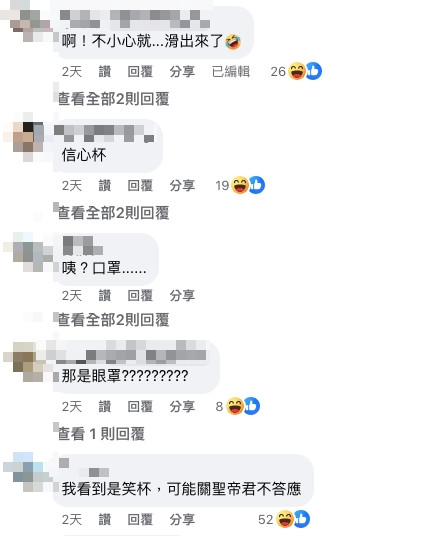View edit history via 已編輯
The width and height of the screenshot is (428, 536).
click(231, 72)
